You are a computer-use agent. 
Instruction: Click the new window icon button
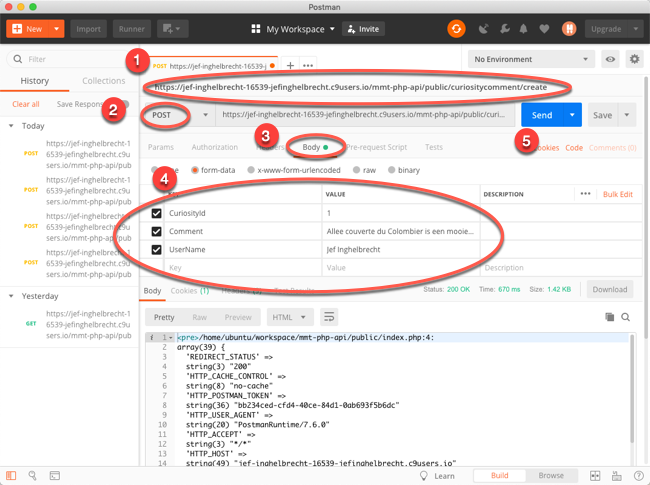point(172,29)
